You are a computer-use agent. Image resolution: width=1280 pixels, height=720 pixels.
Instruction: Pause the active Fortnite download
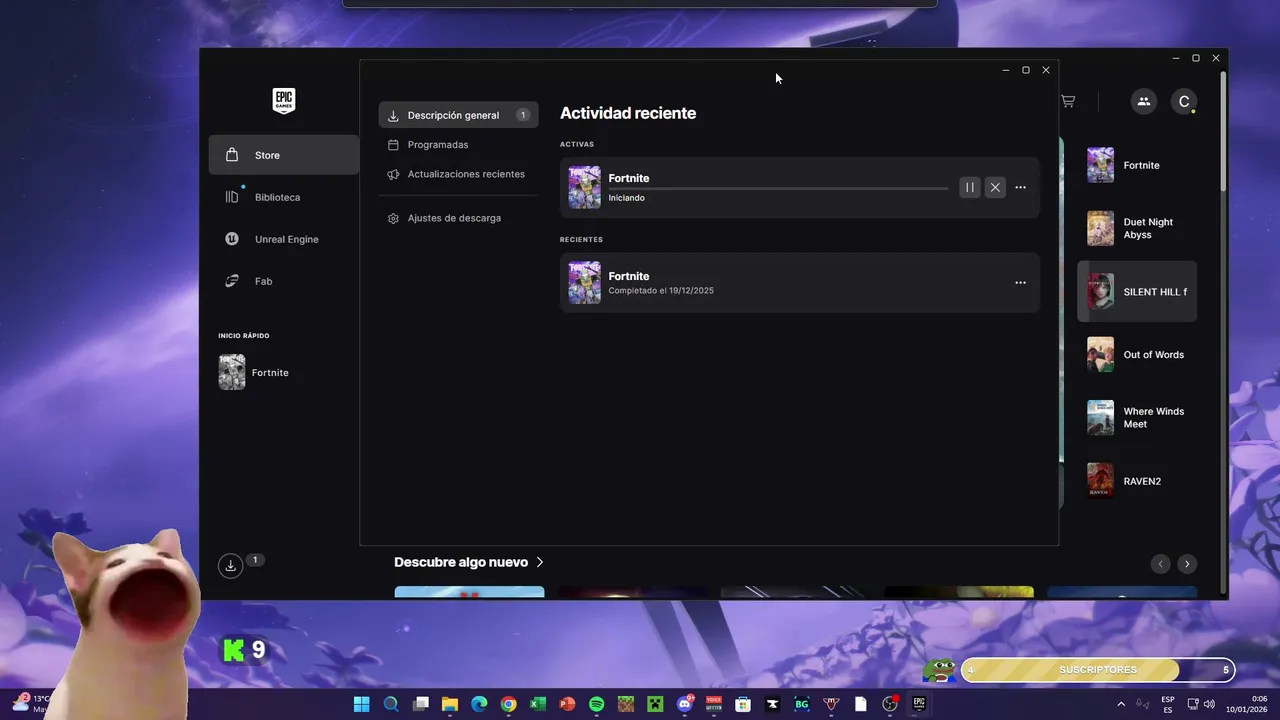coord(970,187)
